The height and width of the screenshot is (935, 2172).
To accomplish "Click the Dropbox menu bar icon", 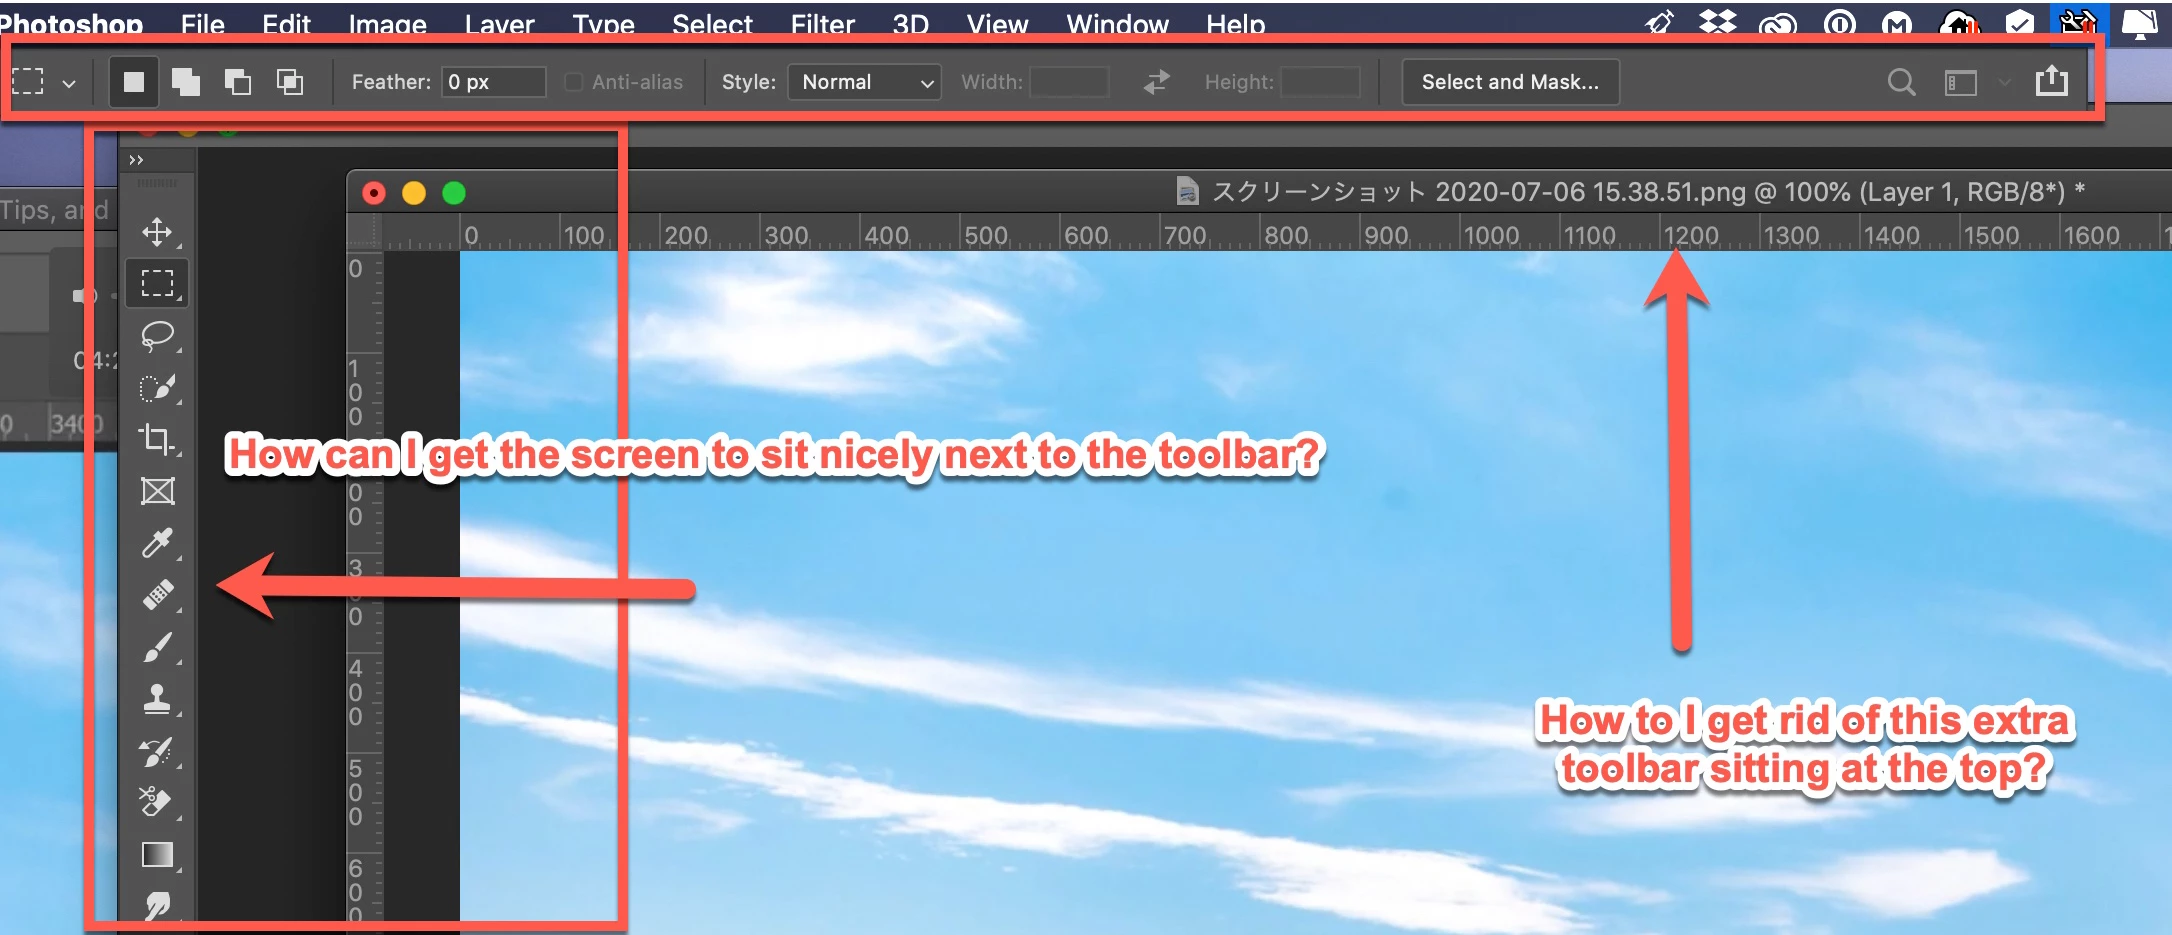I will point(1717,22).
